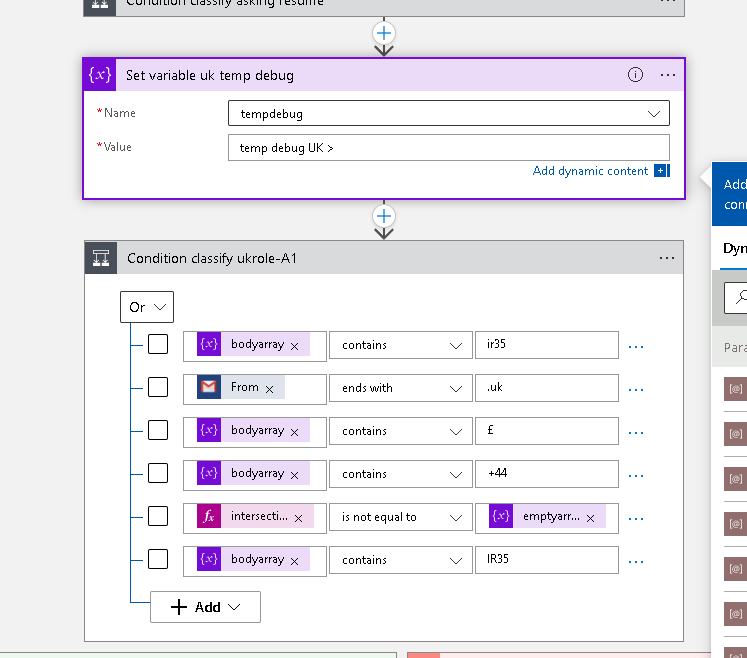Open contains operator dropdown in ir35 row
This screenshot has width=747, height=658.
pos(401,345)
